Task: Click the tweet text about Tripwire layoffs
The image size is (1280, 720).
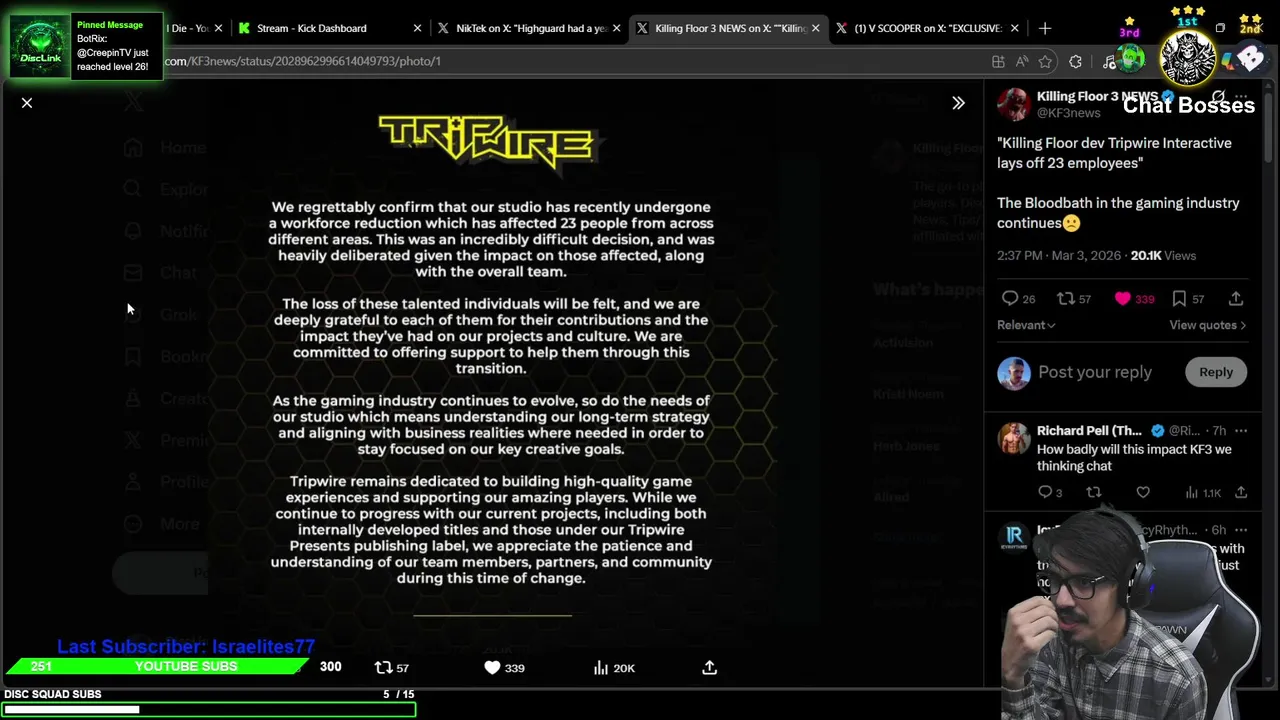Action: pos(1118,183)
